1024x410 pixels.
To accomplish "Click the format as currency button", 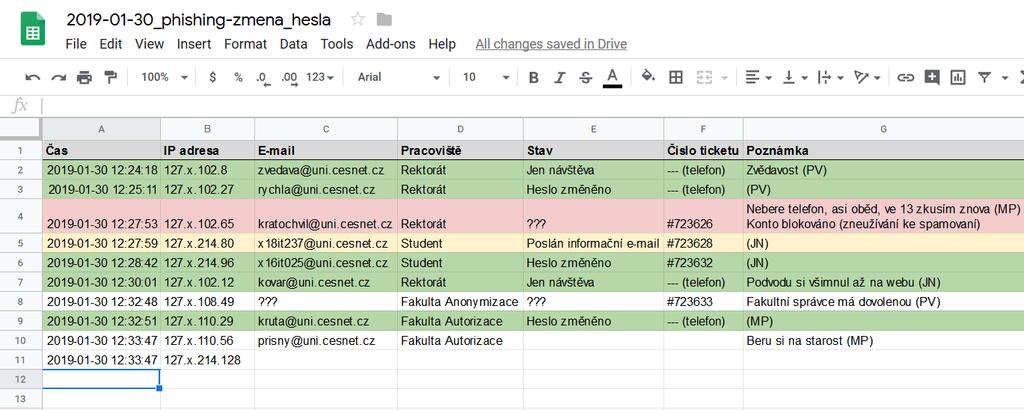I will pos(212,77).
